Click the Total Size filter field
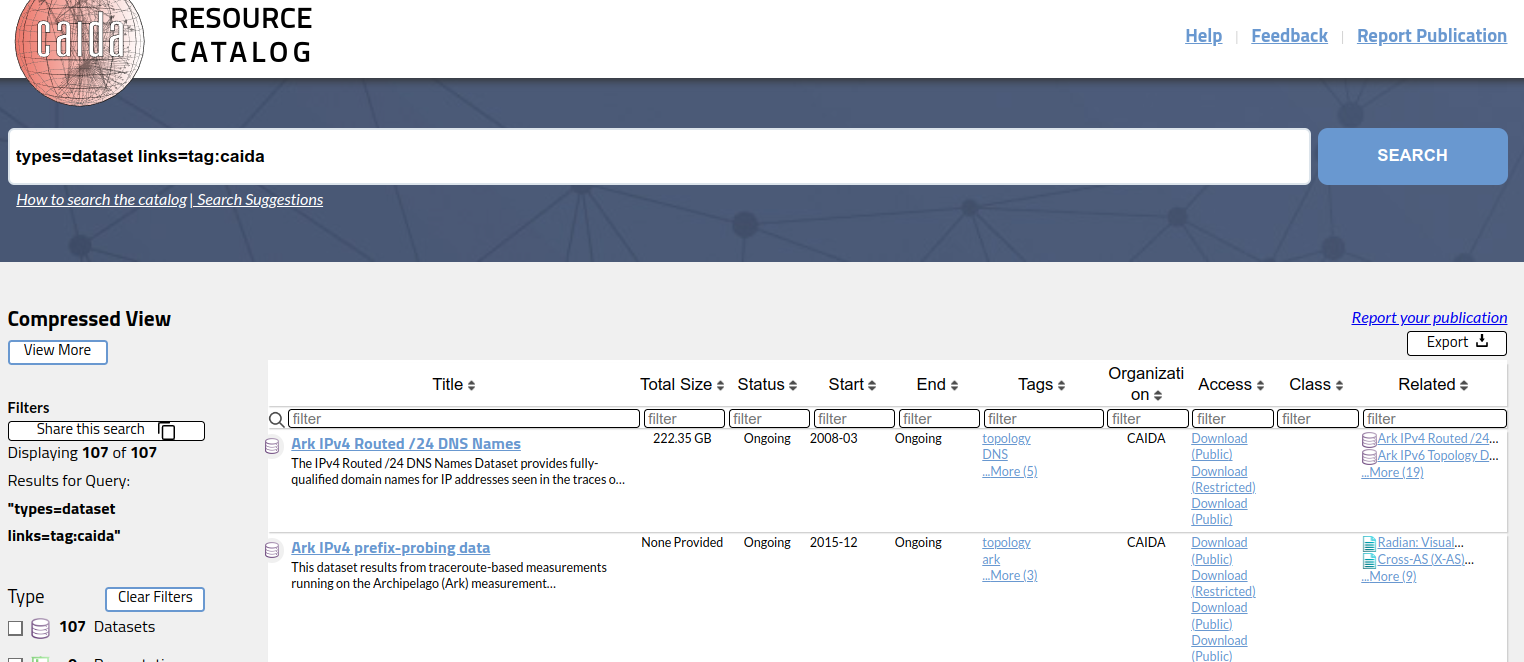 [684, 419]
